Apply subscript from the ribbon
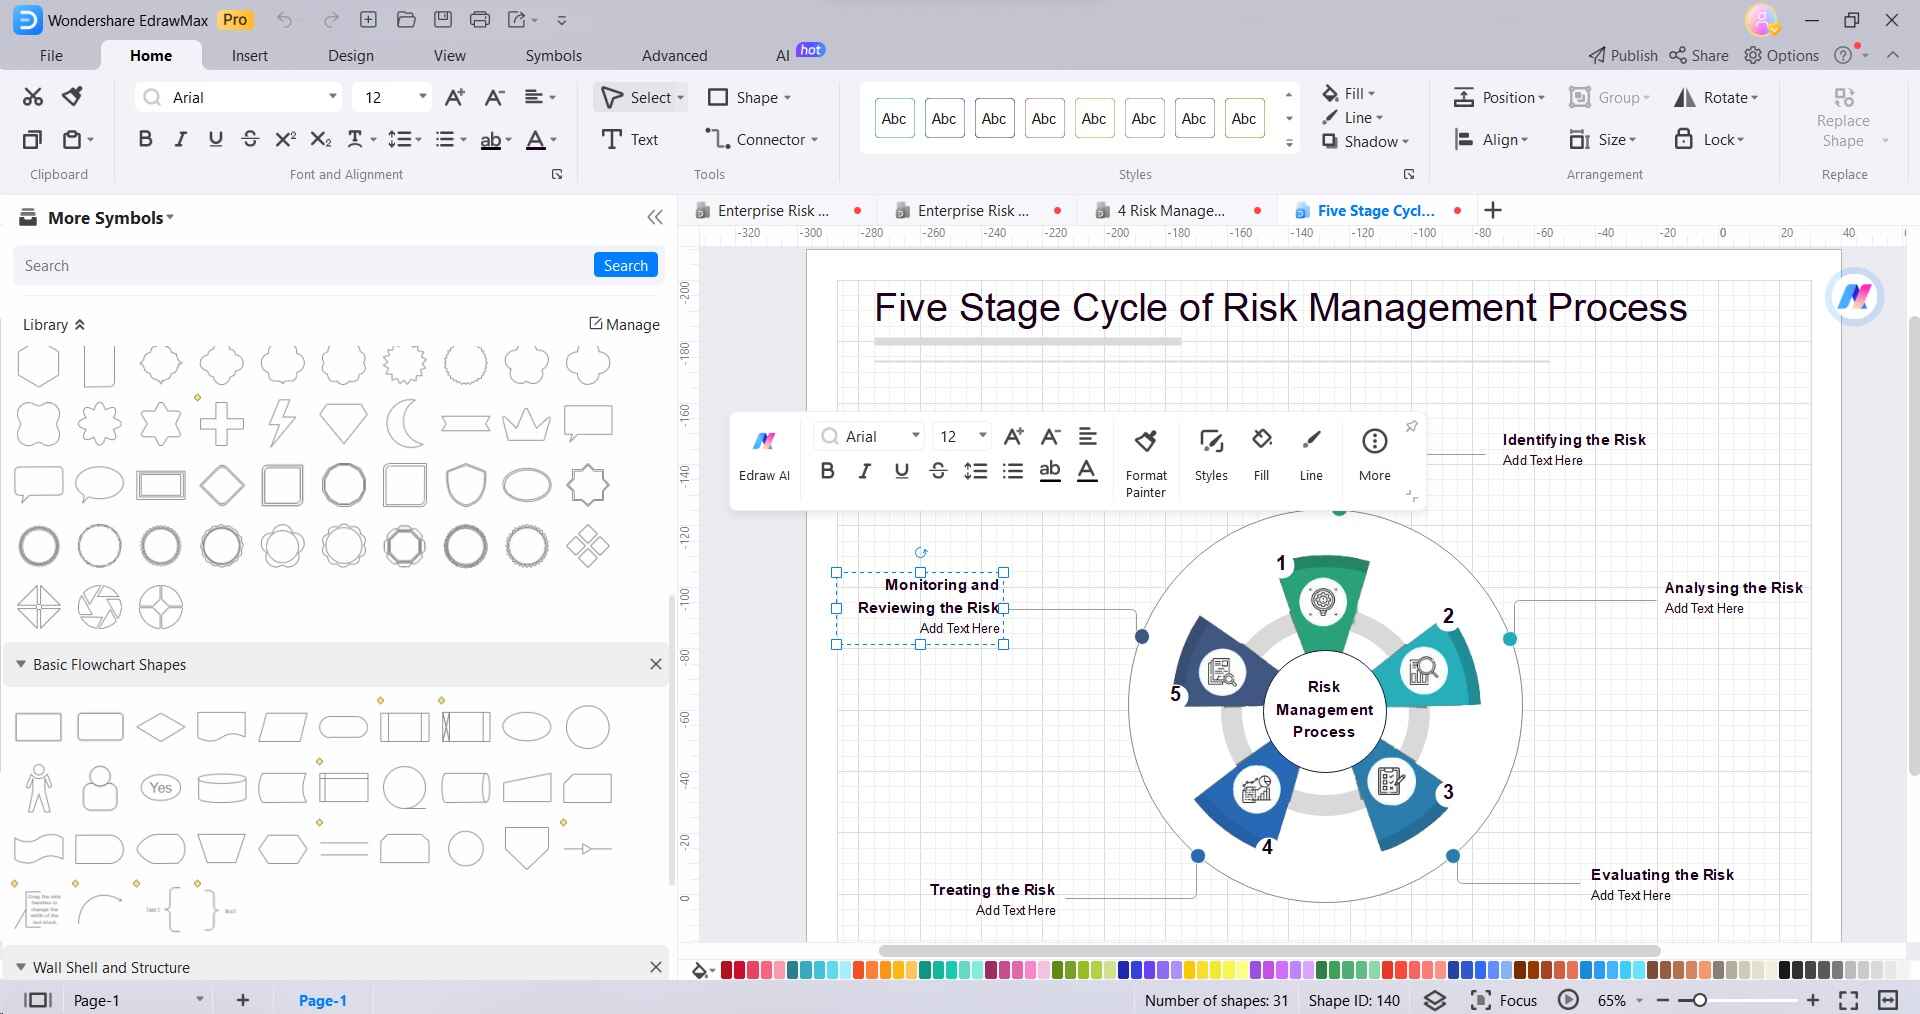This screenshot has height=1014, width=1920. pyautogui.click(x=320, y=140)
